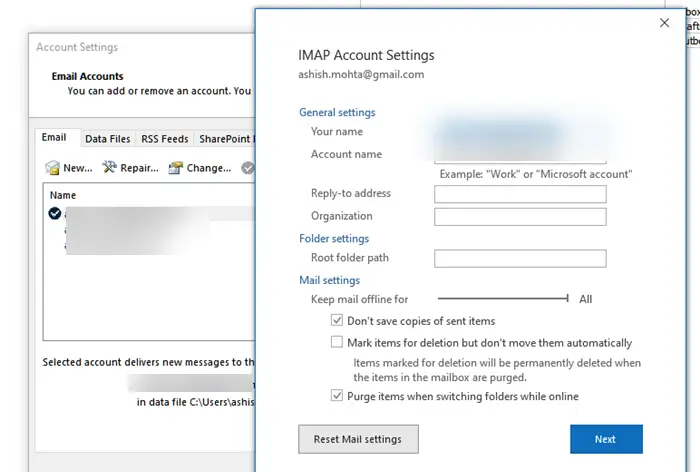
Task: Click the Root folder path field
Action: click(x=520, y=259)
